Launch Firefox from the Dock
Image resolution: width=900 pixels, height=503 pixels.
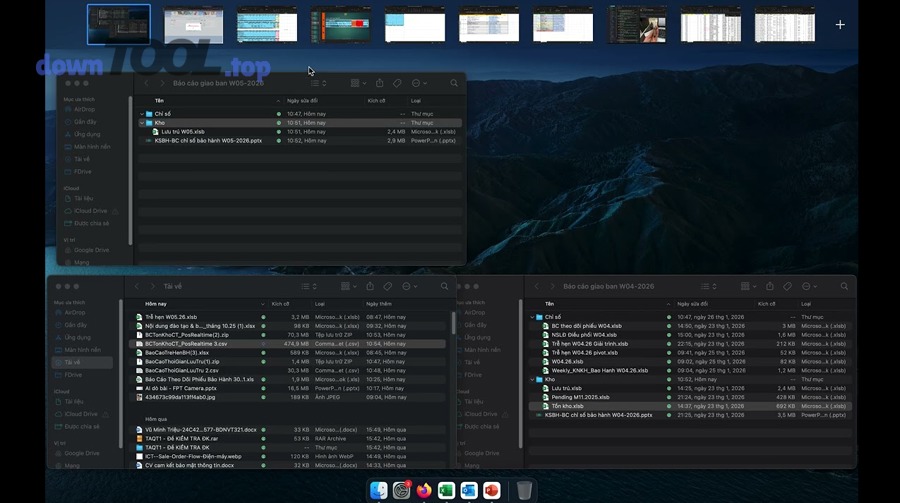pos(424,490)
